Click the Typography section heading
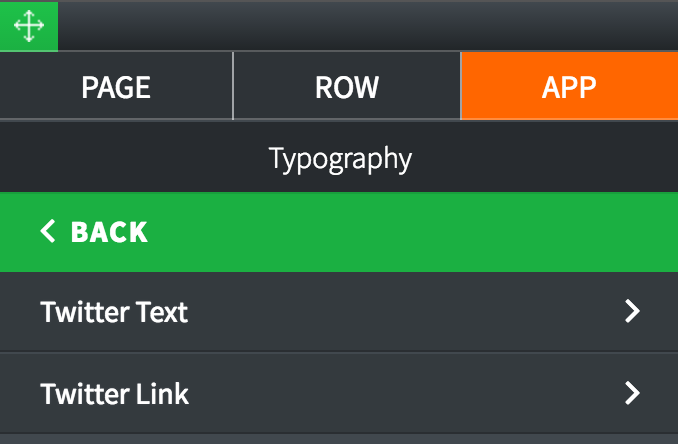This screenshot has width=678, height=444. (x=340, y=158)
